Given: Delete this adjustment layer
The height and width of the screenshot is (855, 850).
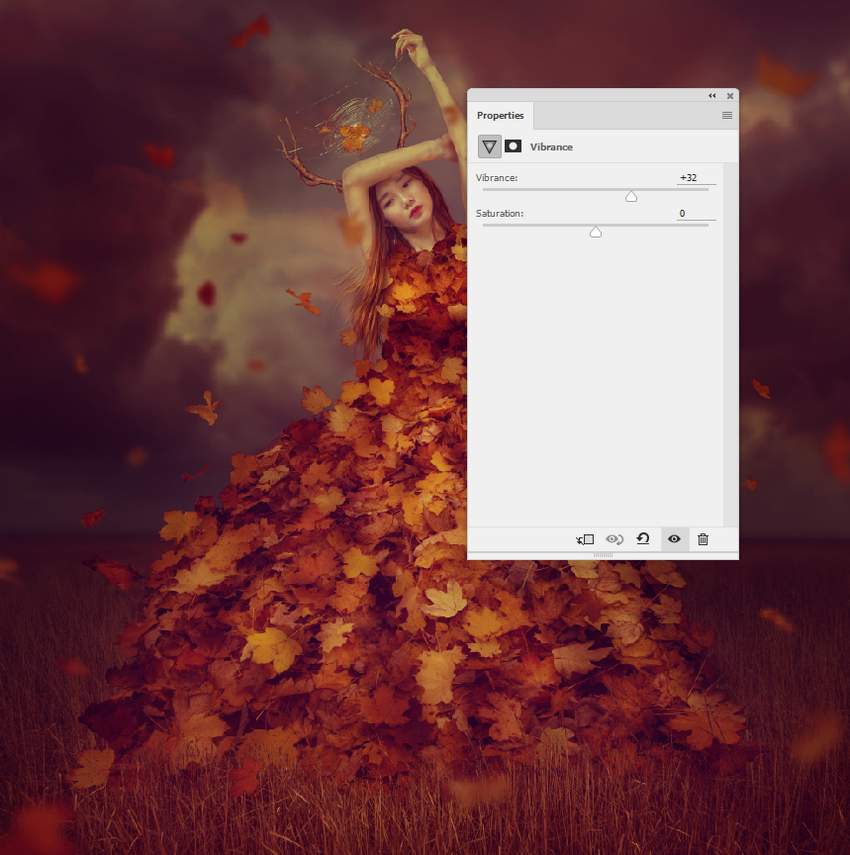Looking at the screenshot, I should pyautogui.click(x=703, y=539).
